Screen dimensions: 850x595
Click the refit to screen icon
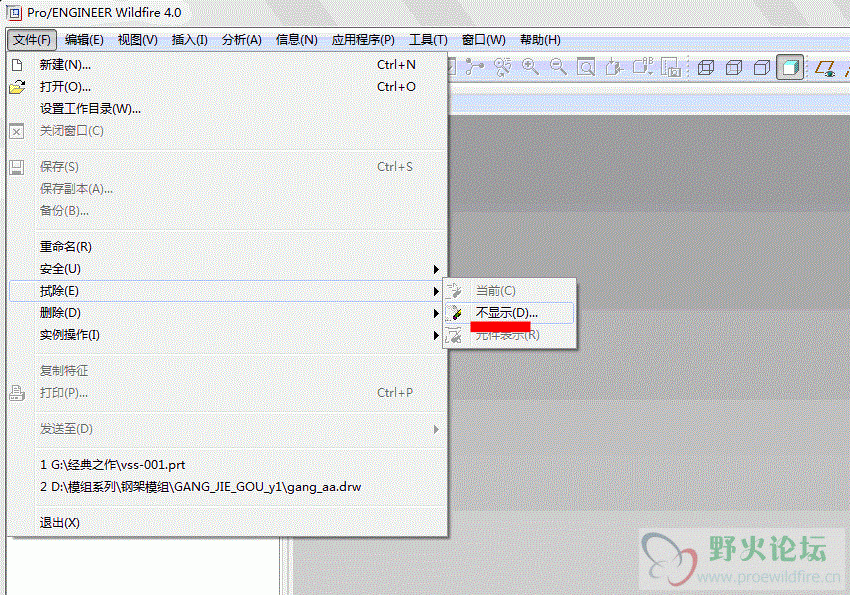[x=585, y=67]
